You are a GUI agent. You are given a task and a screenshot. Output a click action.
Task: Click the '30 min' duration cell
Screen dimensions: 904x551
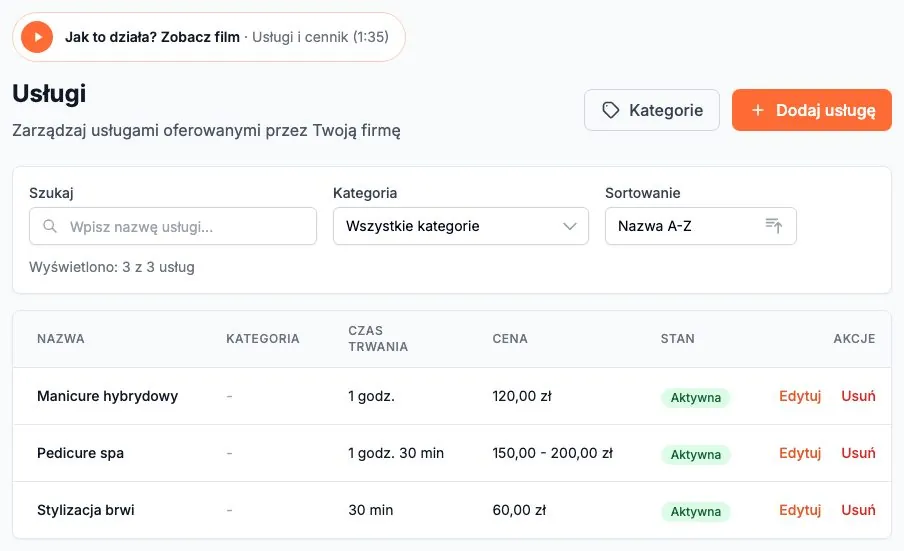(x=371, y=510)
